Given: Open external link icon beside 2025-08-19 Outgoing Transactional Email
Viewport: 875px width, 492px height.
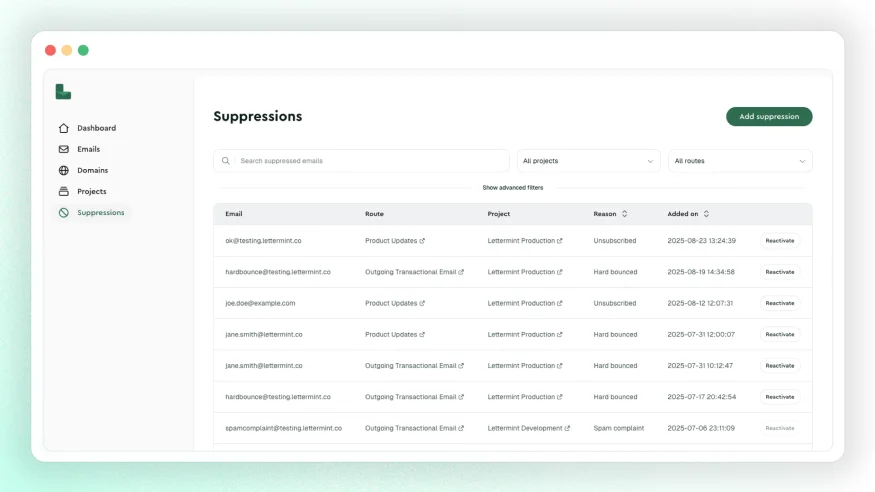Looking at the screenshot, I should (461, 272).
